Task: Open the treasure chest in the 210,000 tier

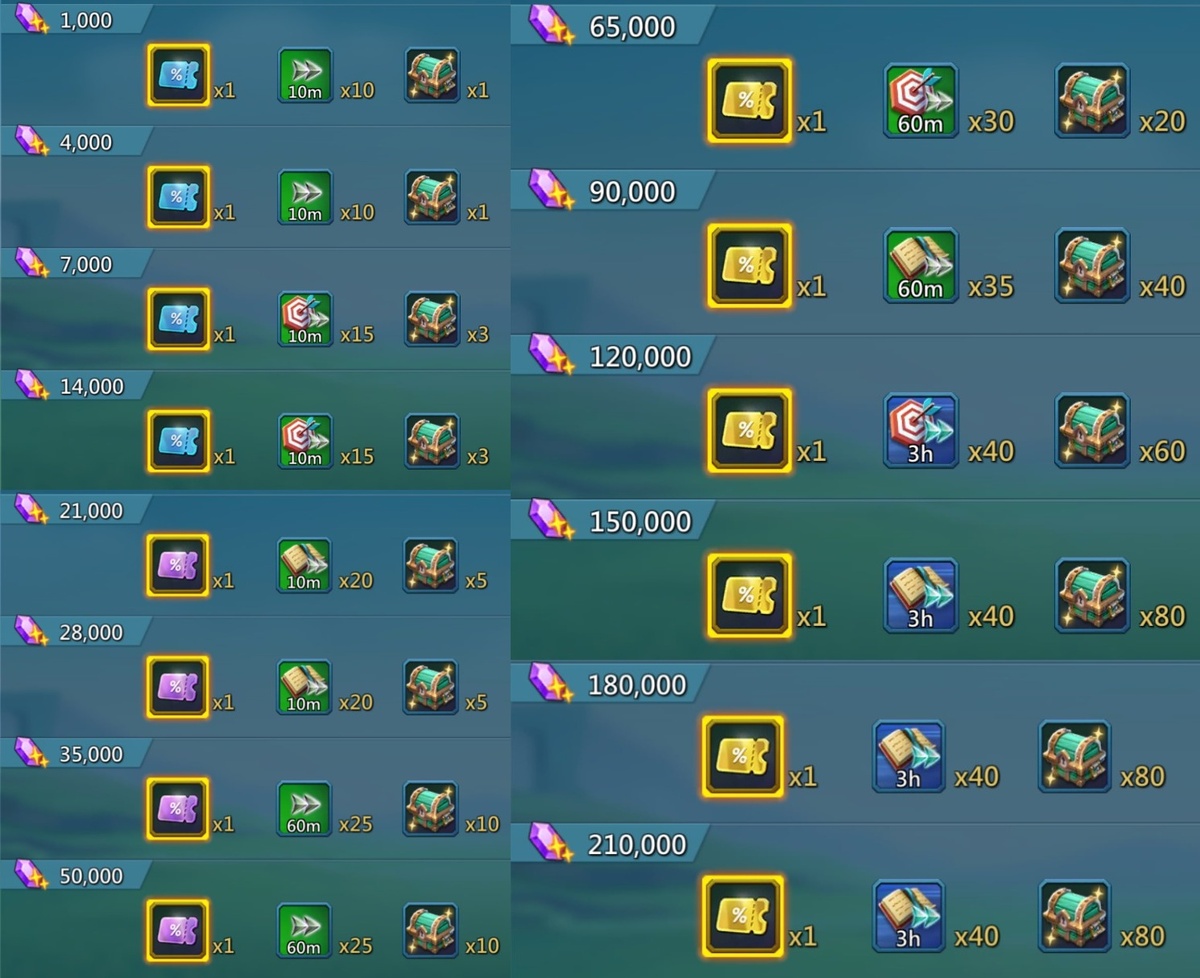Action: [x=1075, y=915]
